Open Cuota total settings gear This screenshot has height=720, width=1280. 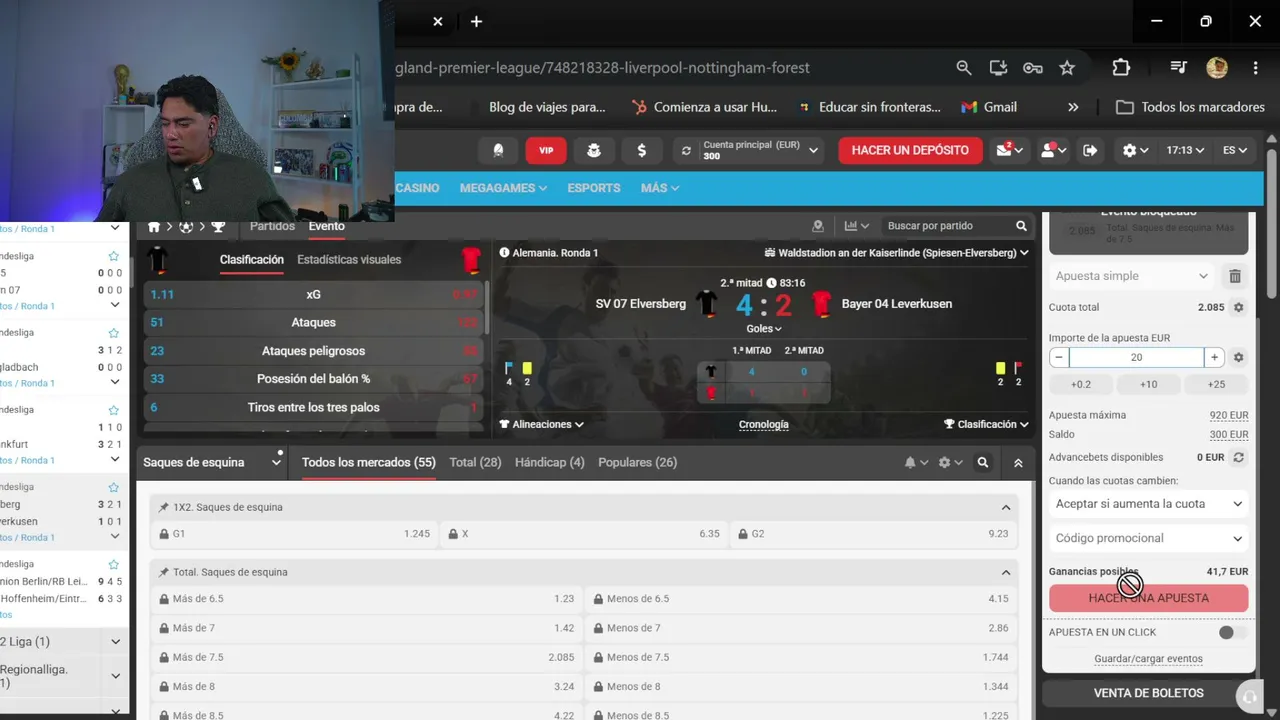[1238, 308]
